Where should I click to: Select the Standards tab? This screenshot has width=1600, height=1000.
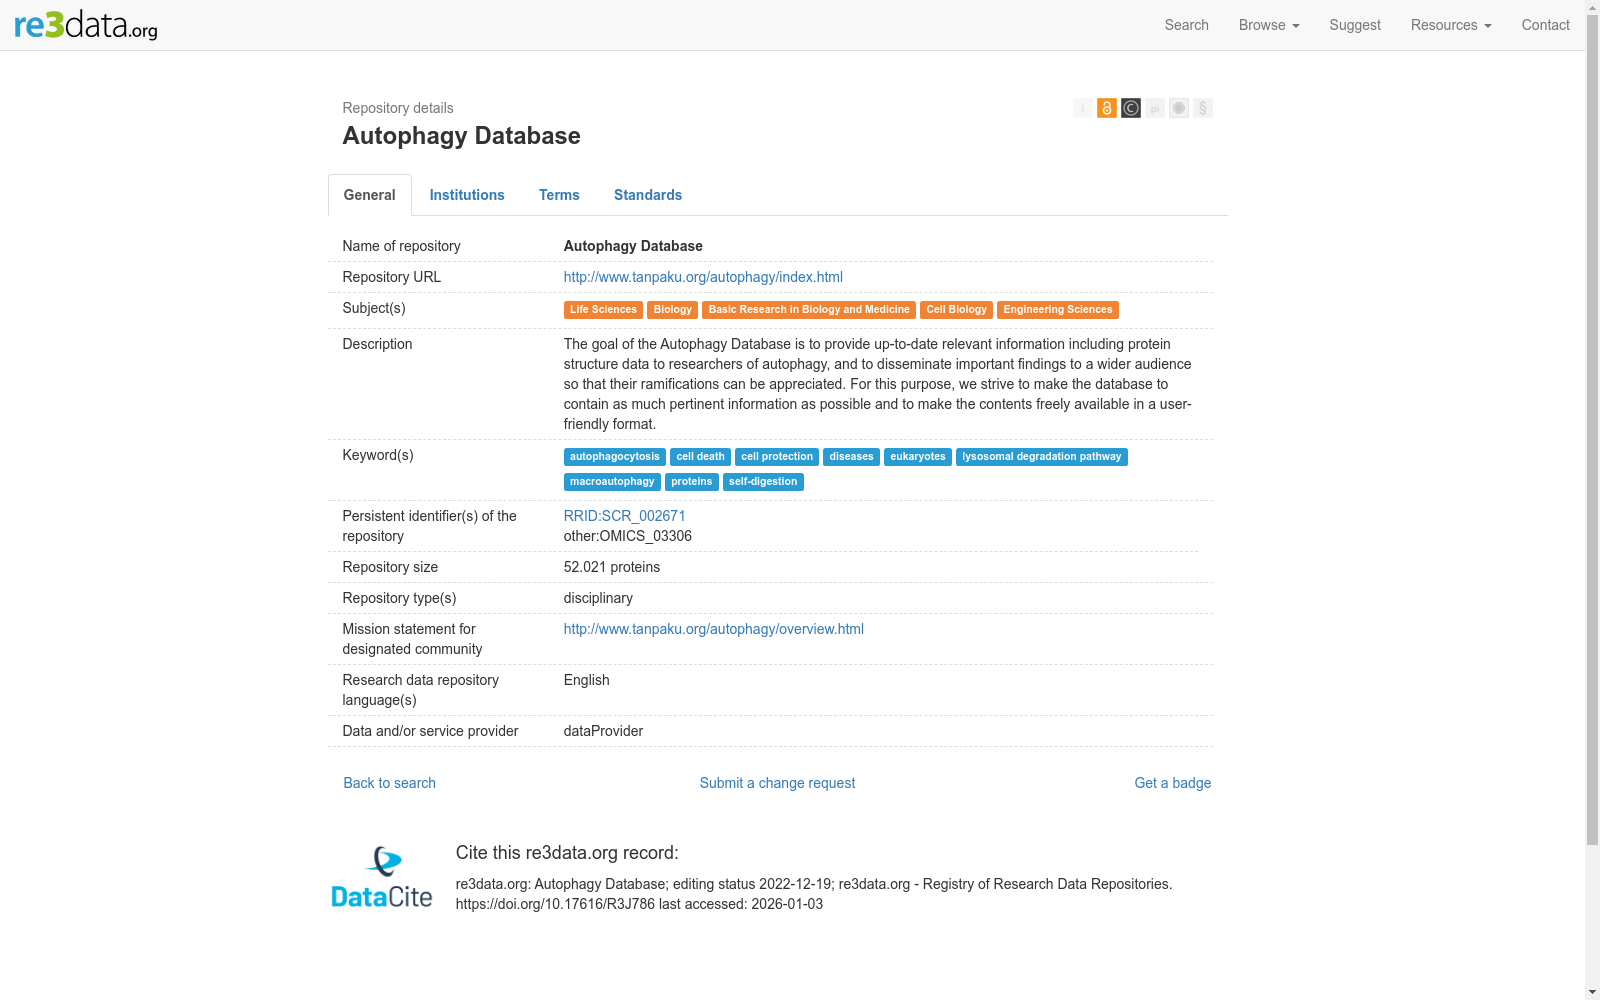click(x=648, y=195)
